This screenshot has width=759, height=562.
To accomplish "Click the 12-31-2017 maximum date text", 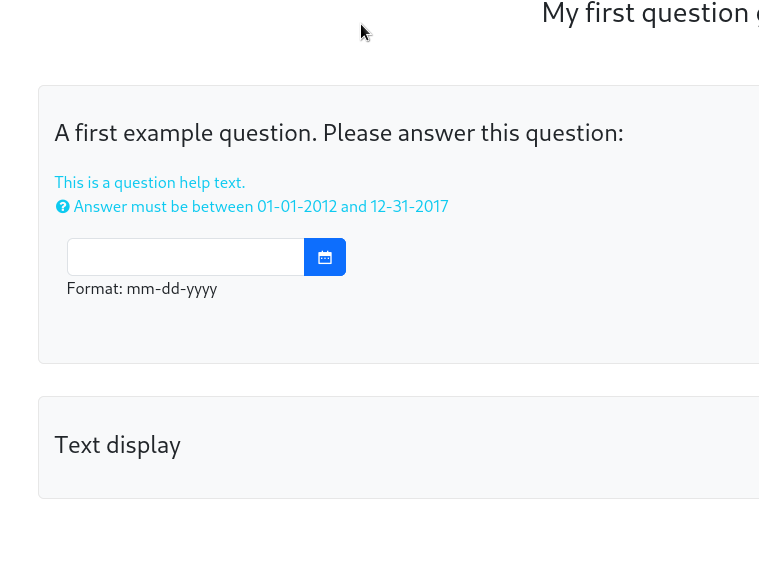I will coord(410,207).
